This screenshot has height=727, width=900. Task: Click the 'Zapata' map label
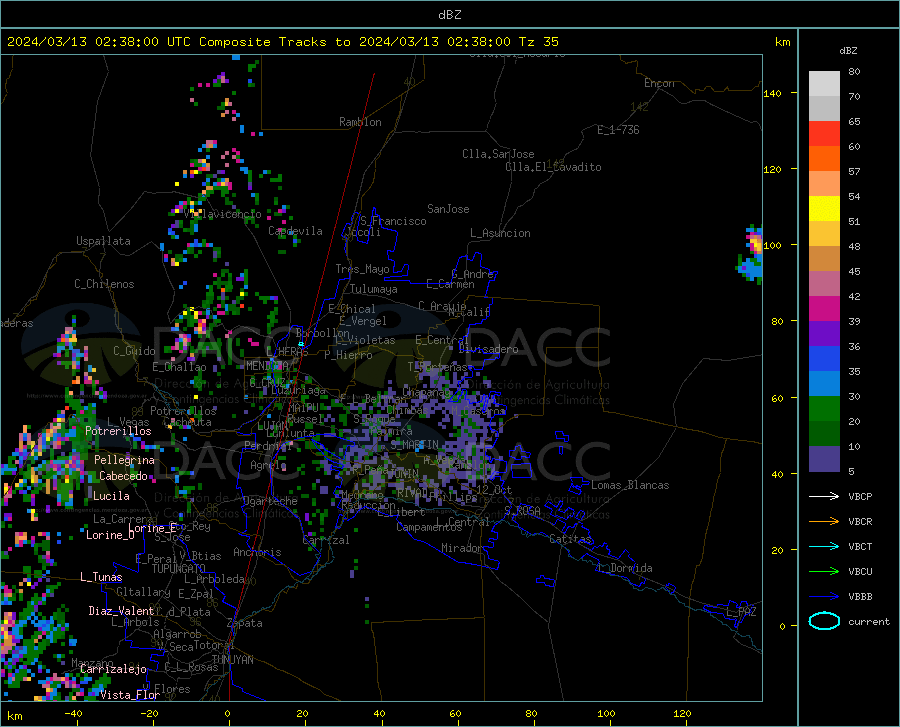245,623
